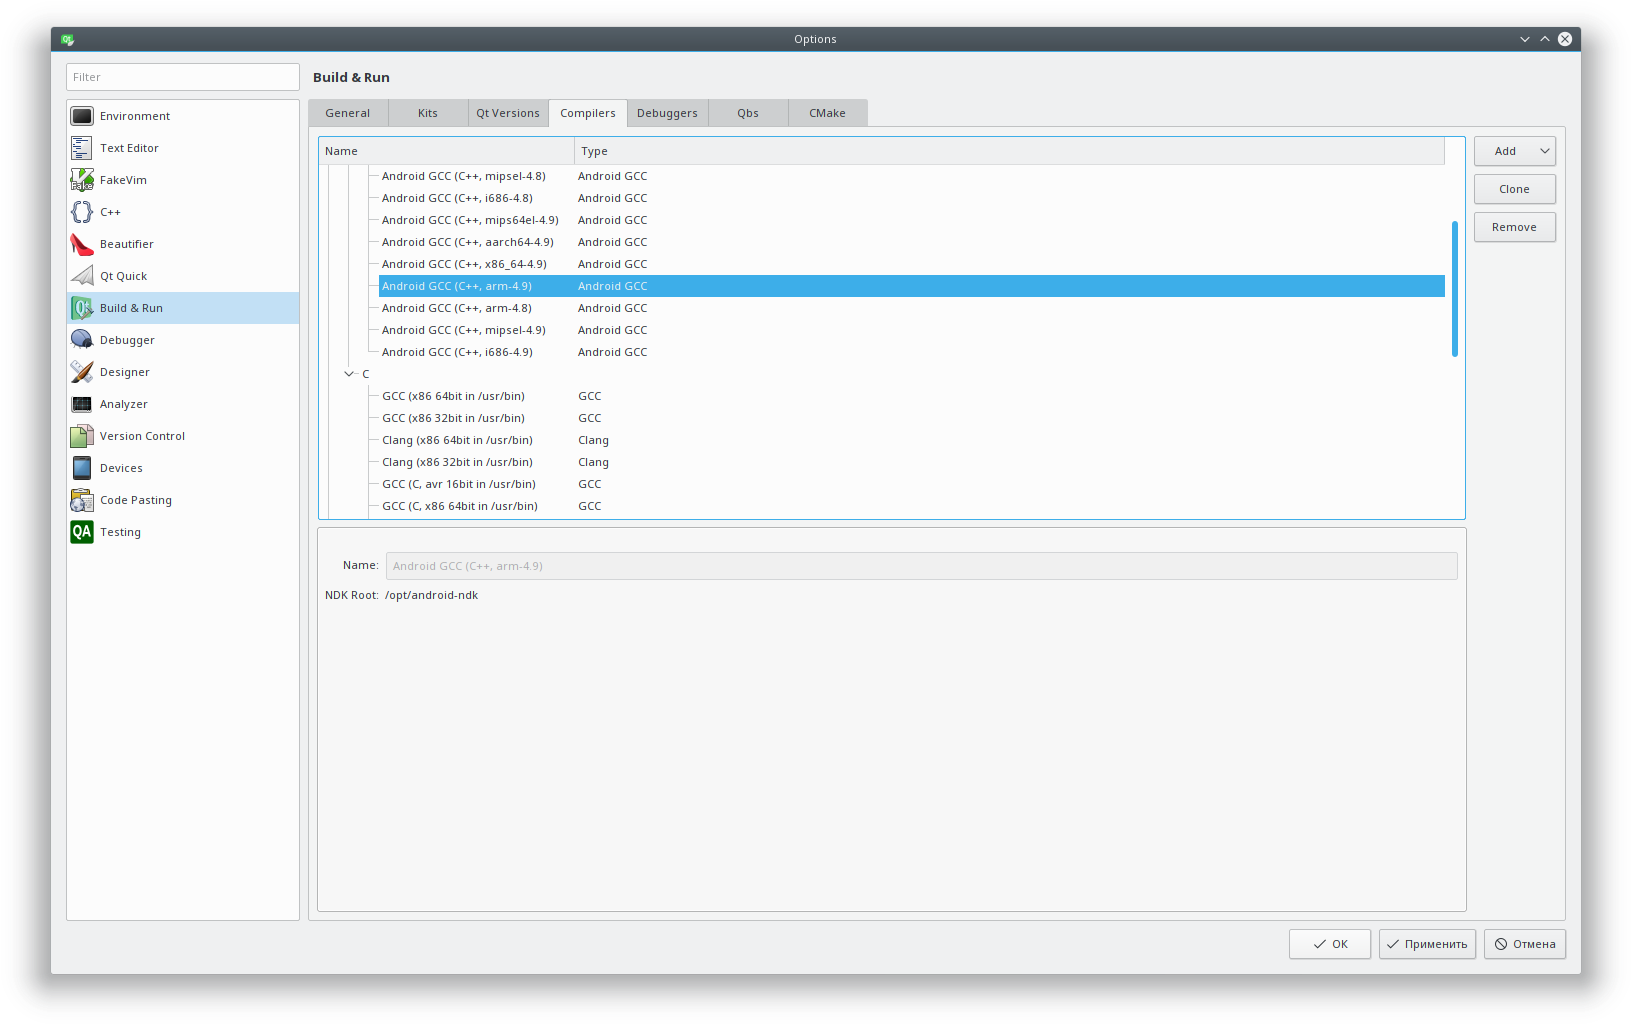This screenshot has width=1631, height=1024.
Task: Click the Testing (QA) sidebar icon
Action: (x=81, y=531)
